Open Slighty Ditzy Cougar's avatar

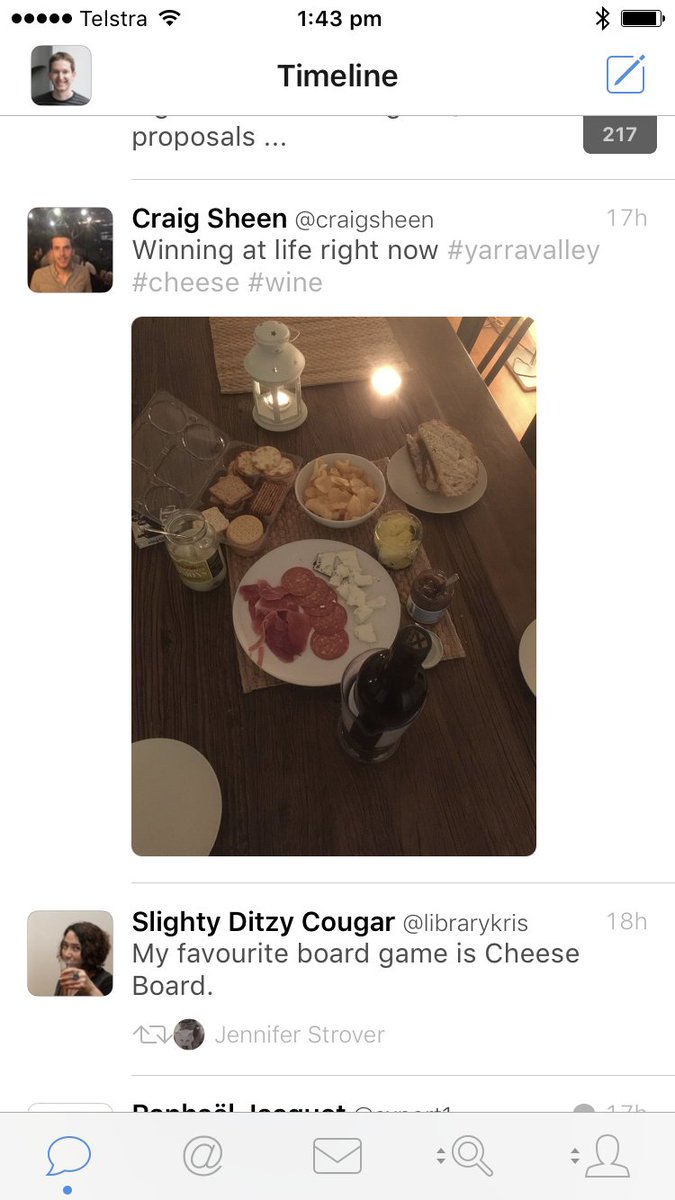(x=70, y=953)
